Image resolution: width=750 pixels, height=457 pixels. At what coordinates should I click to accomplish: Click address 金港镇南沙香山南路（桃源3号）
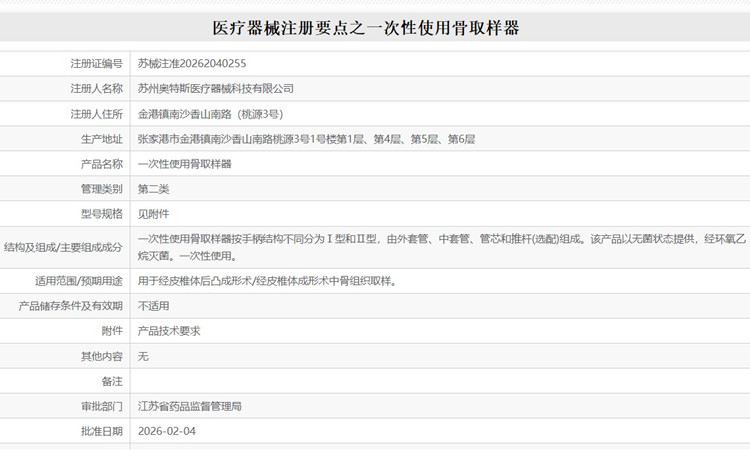(210, 114)
